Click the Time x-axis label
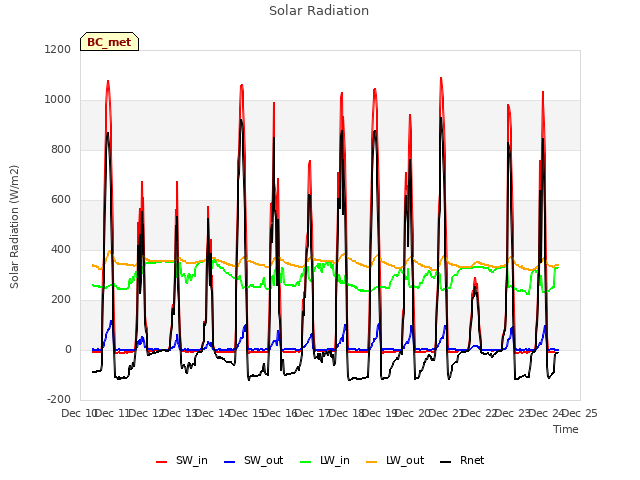The height and width of the screenshot is (480, 640). tap(566, 429)
